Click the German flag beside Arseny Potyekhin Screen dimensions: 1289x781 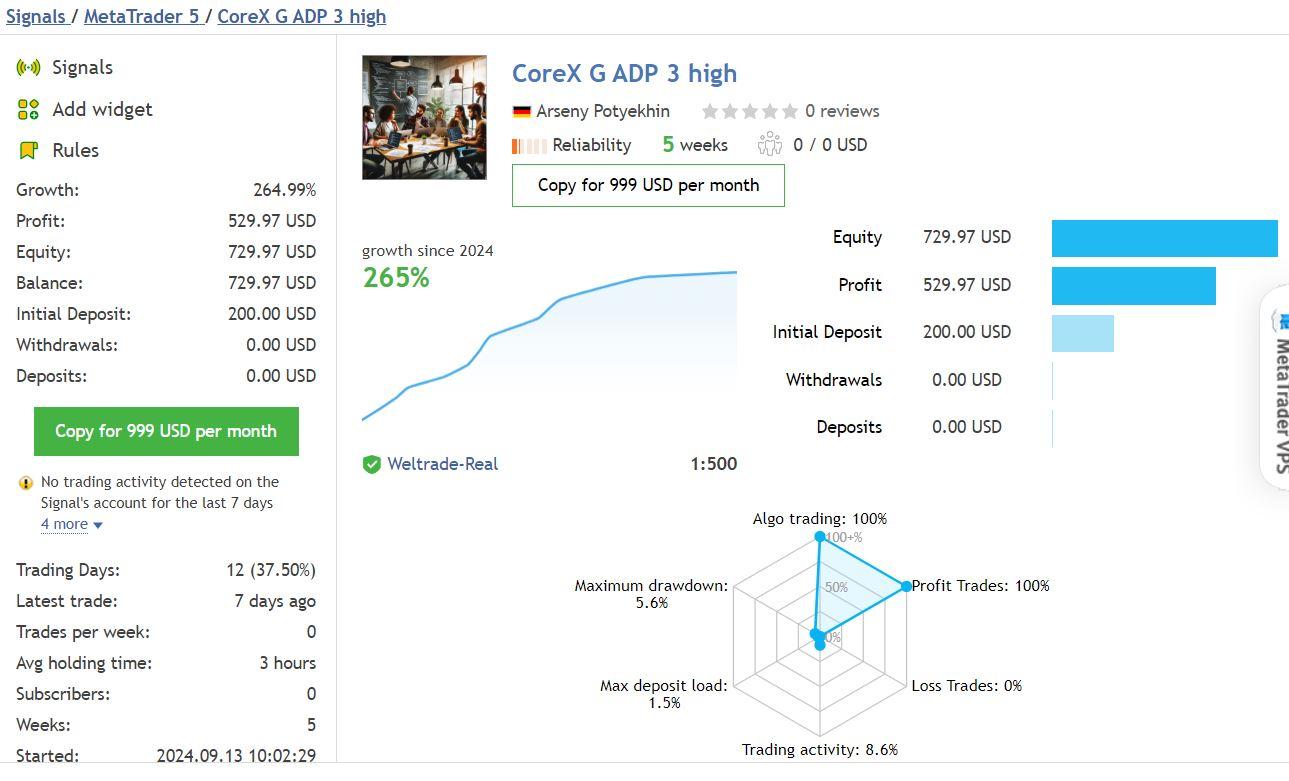pyautogui.click(x=521, y=111)
